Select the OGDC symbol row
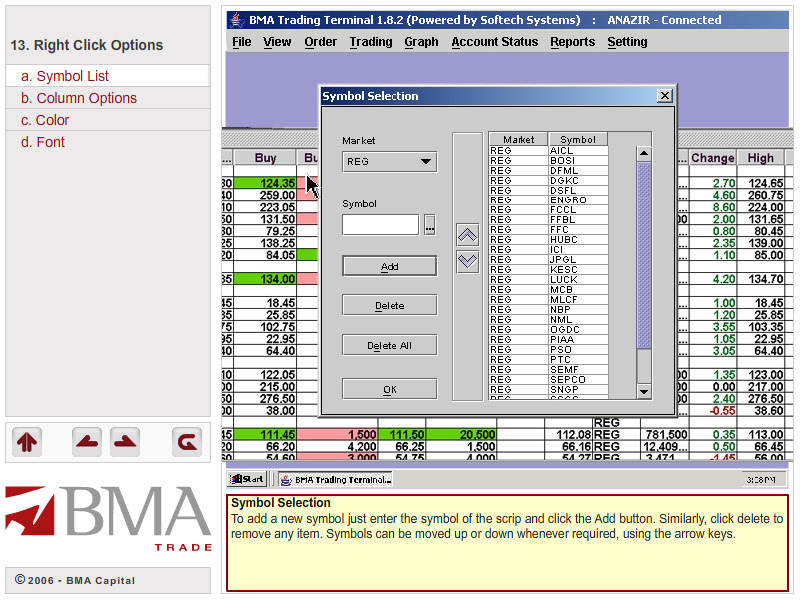The image size is (800, 600). click(x=548, y=330)
